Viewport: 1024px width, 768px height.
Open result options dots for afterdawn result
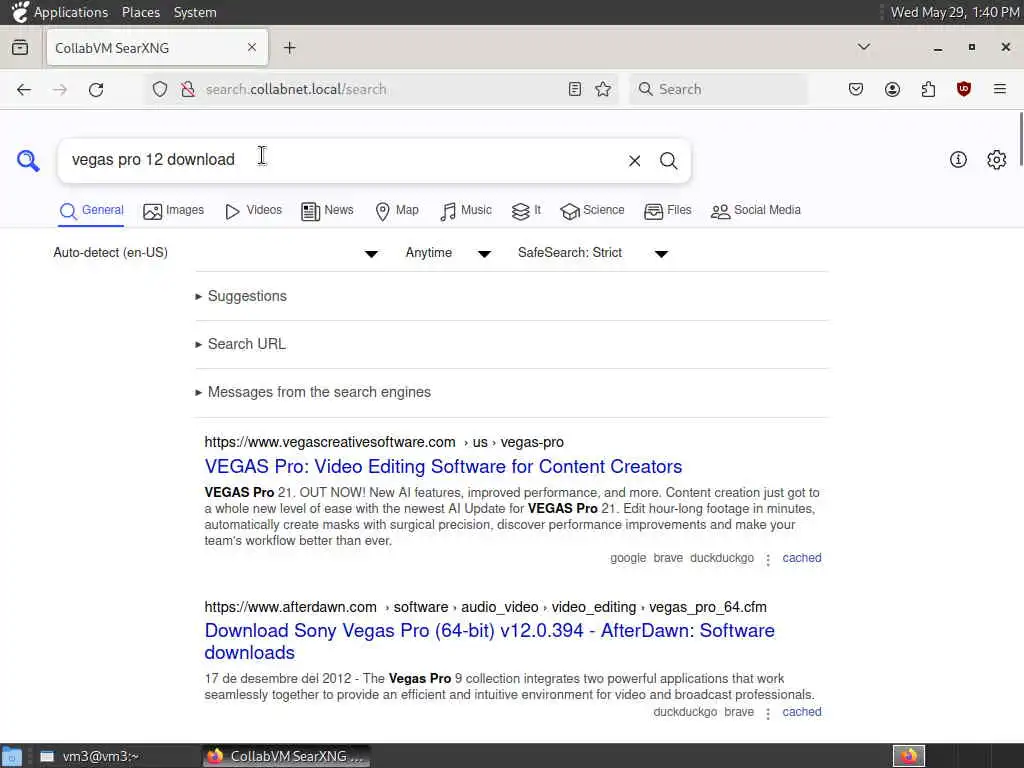pyautogui.click(x=768, y=714)
